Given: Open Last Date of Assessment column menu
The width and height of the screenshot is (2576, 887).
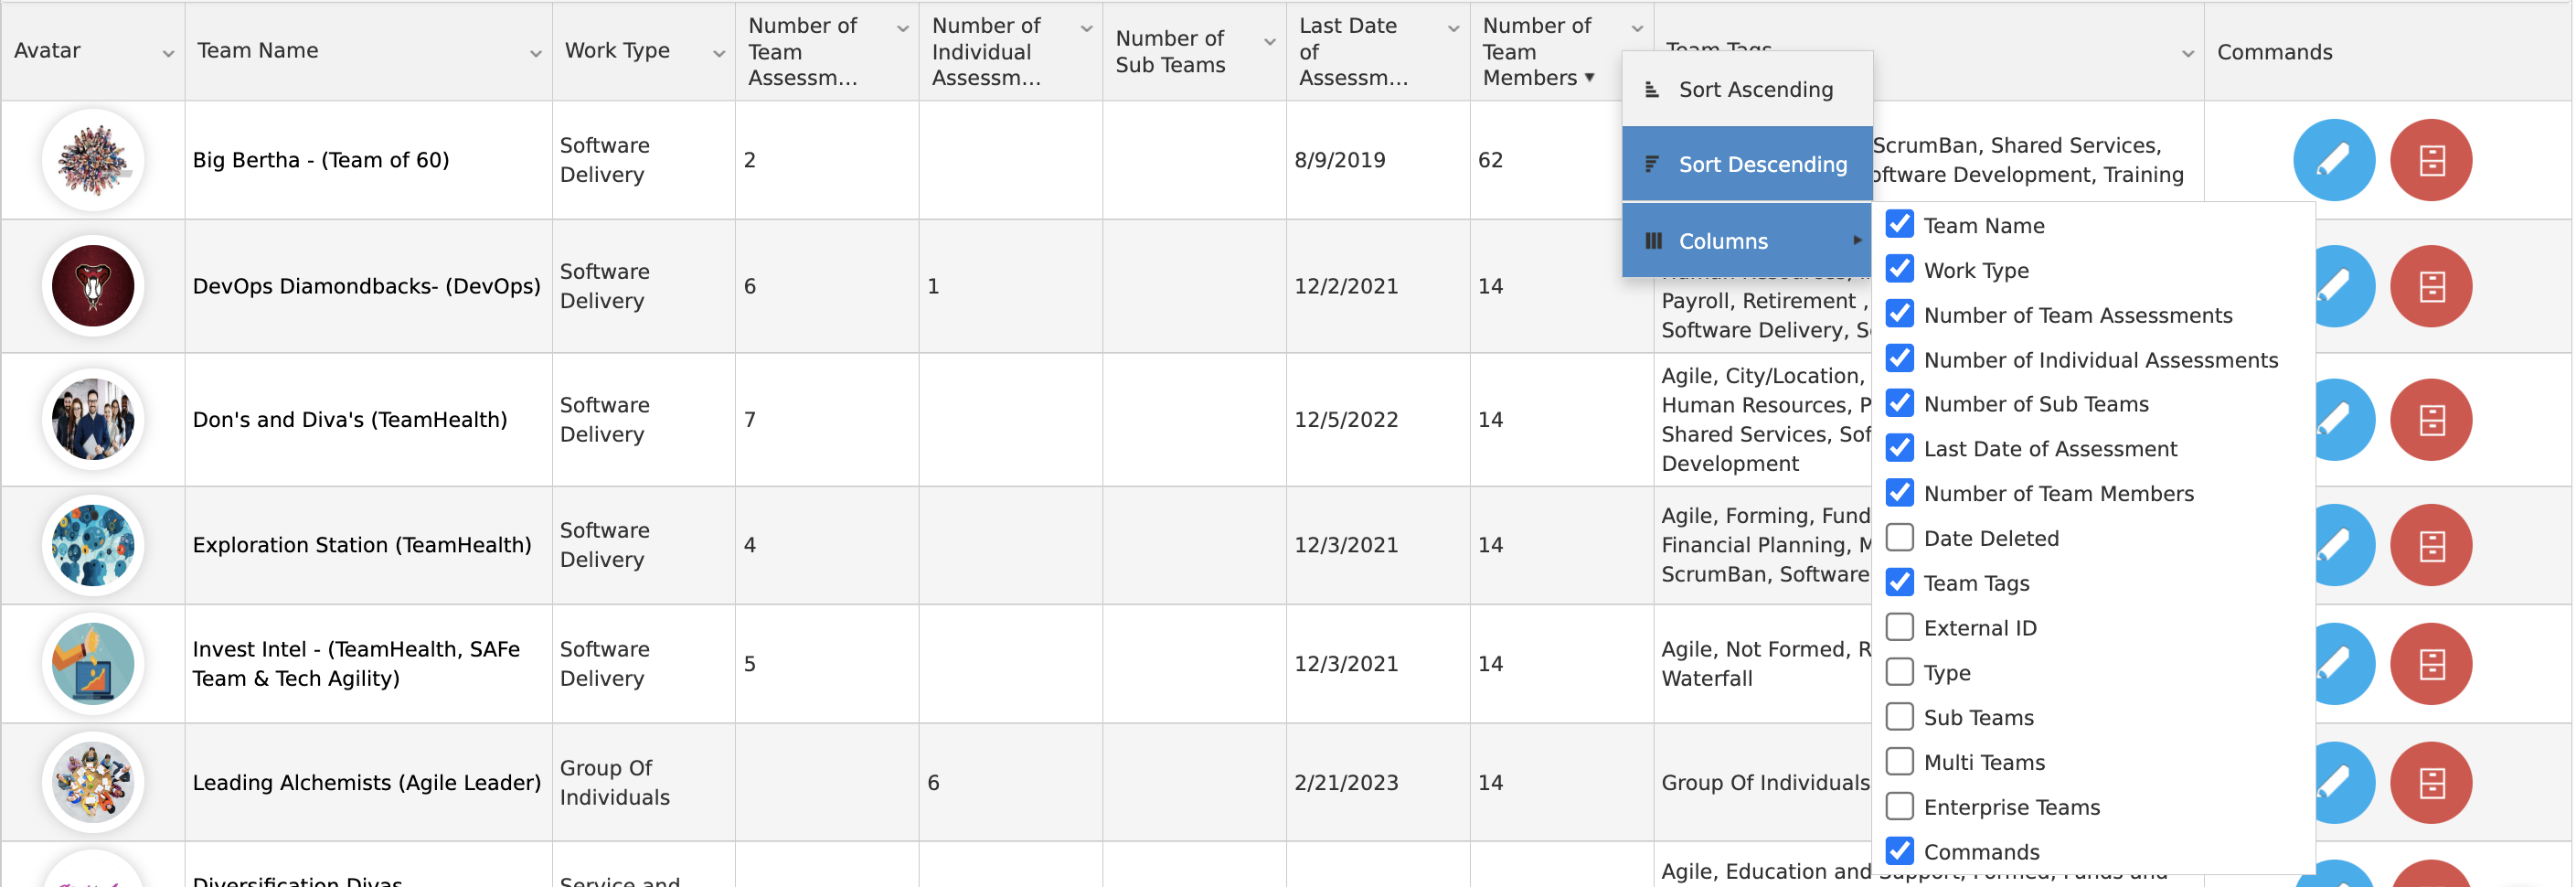Looking at the screenshot, I should click(x=1453, y=29).
